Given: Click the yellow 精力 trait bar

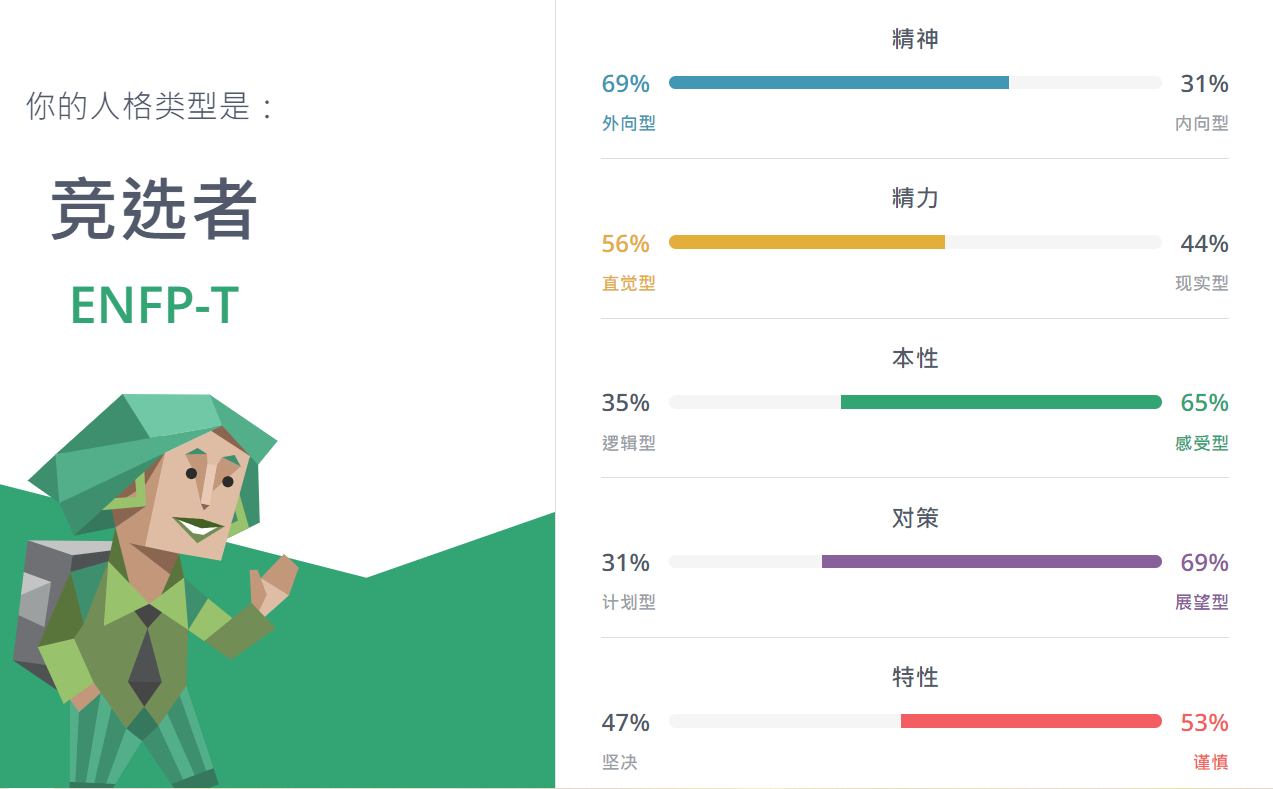Looking at the screenshot, I should coord(806,242).
